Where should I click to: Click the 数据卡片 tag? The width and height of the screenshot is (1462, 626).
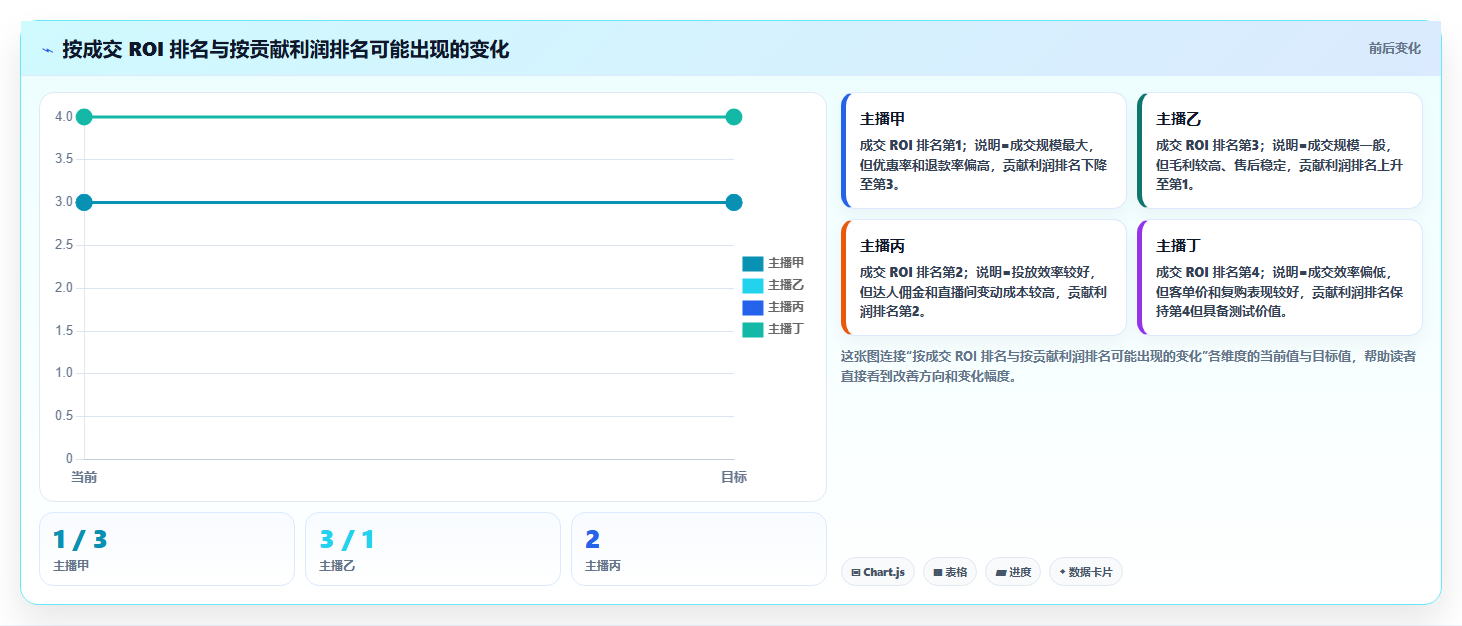click(x=1086, y=572)
